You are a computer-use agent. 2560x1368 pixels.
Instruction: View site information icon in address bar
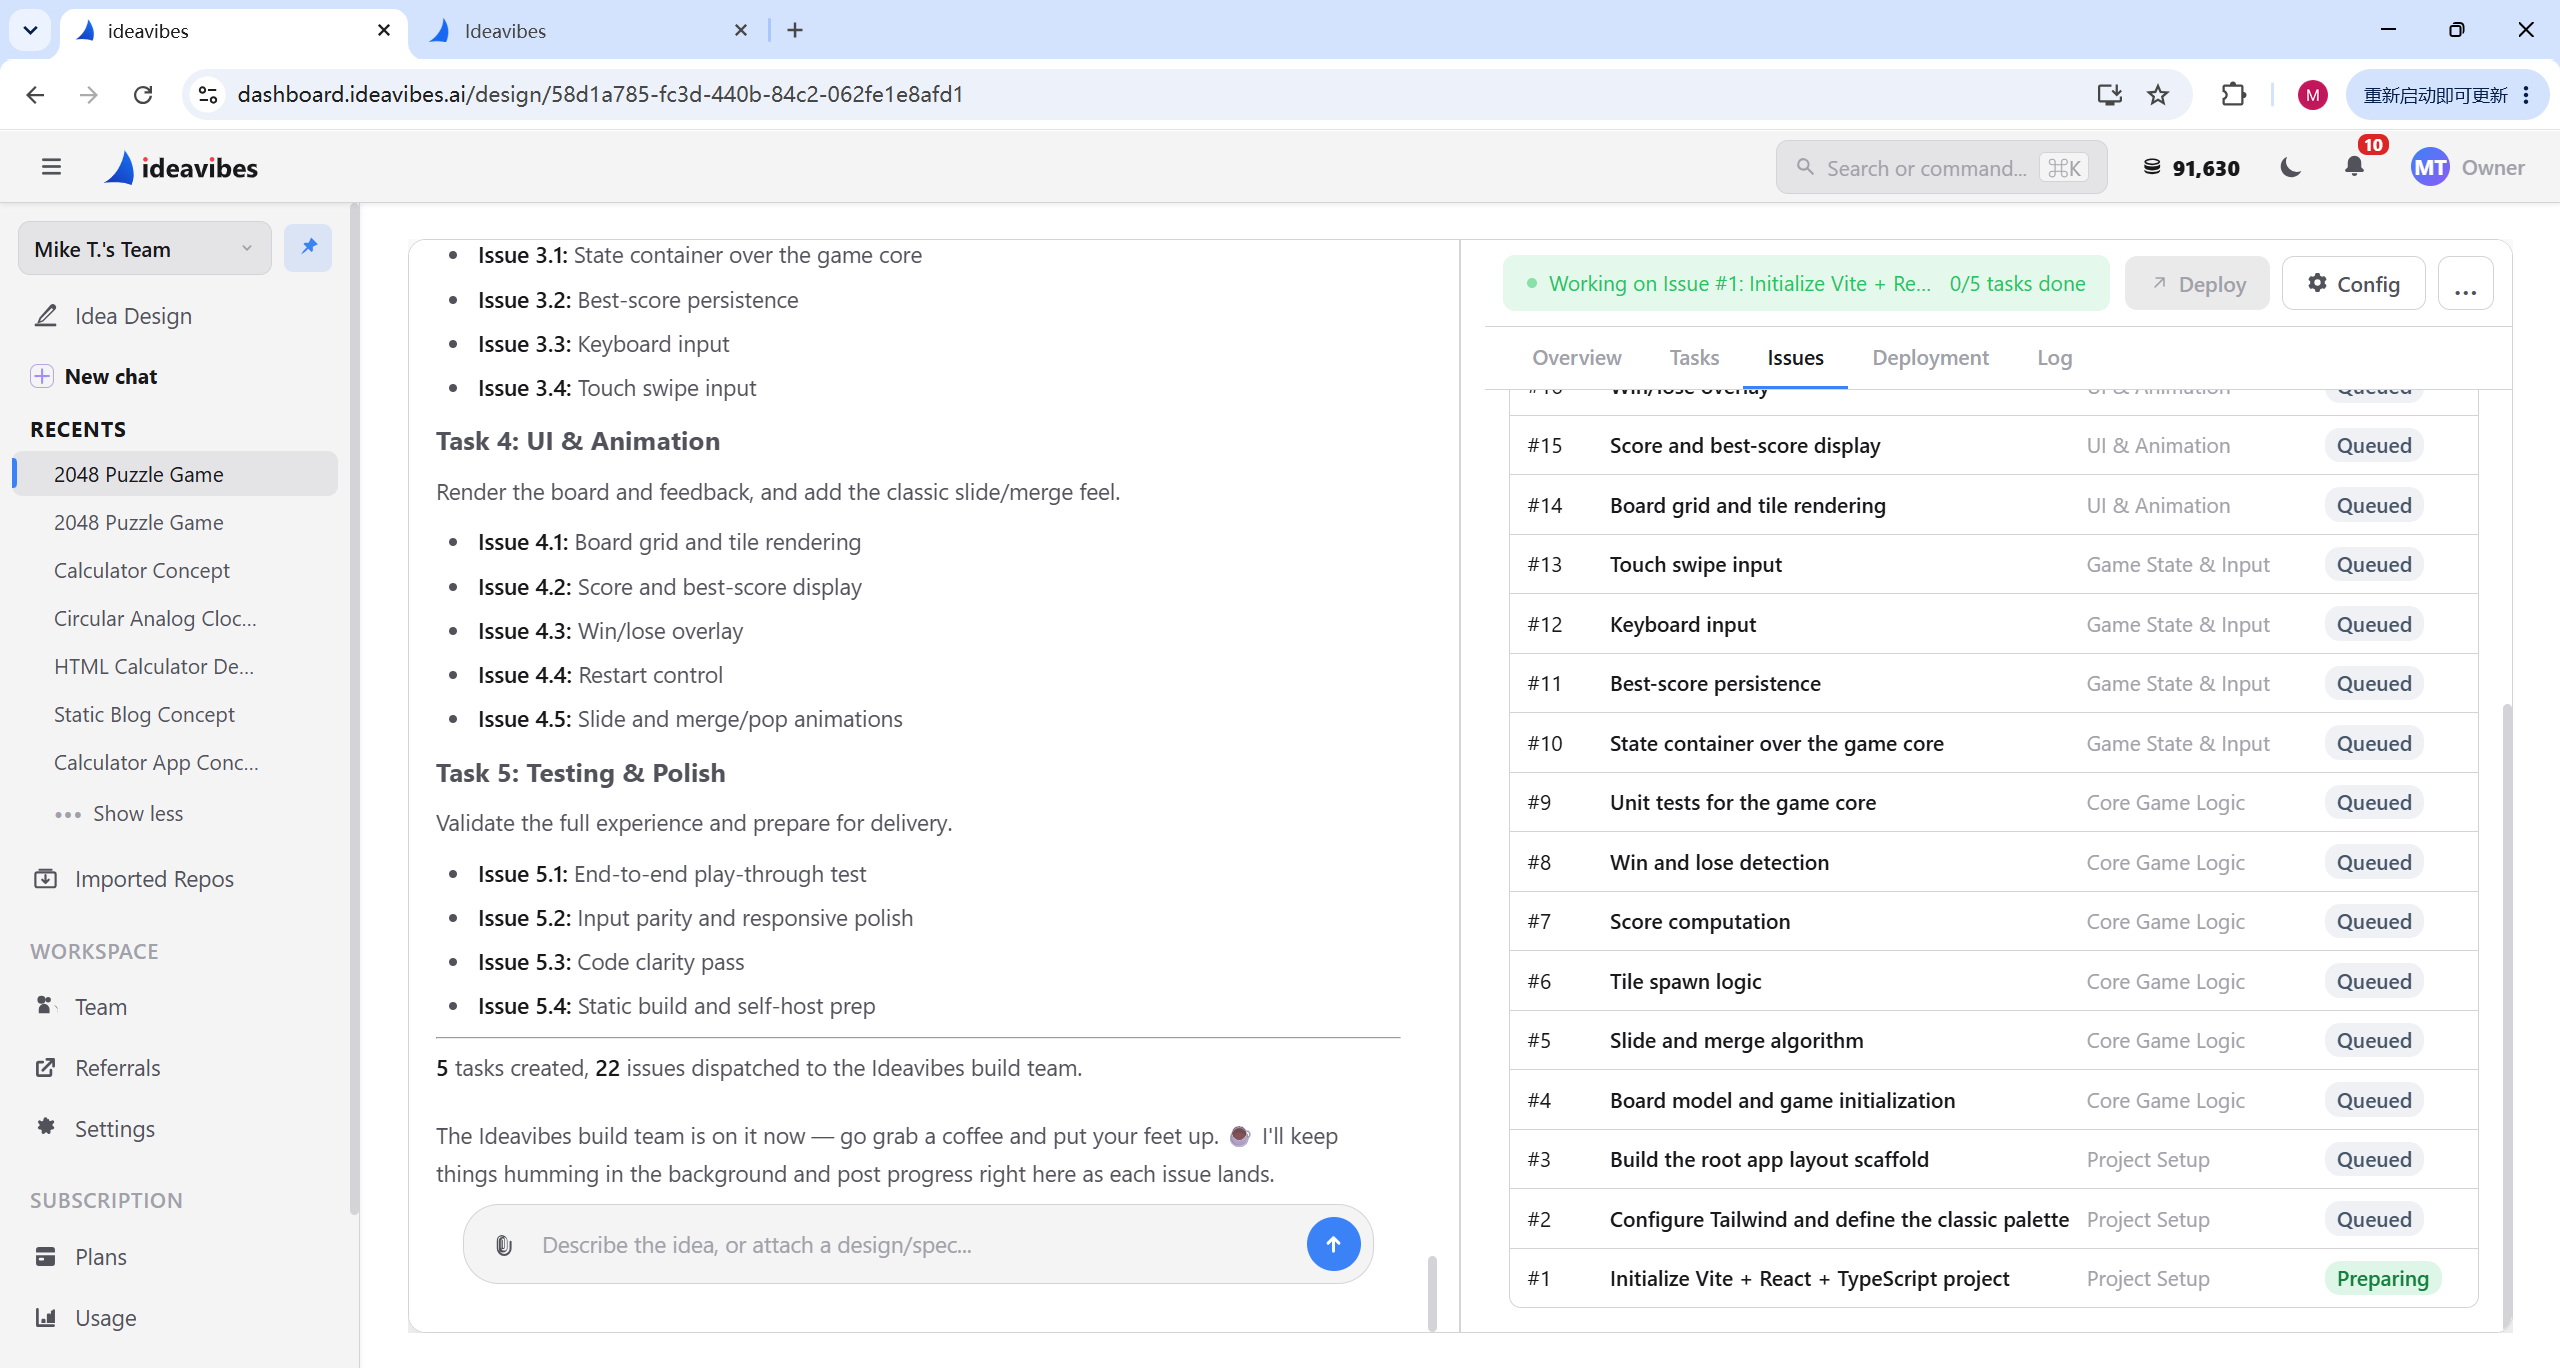point(208,94)
